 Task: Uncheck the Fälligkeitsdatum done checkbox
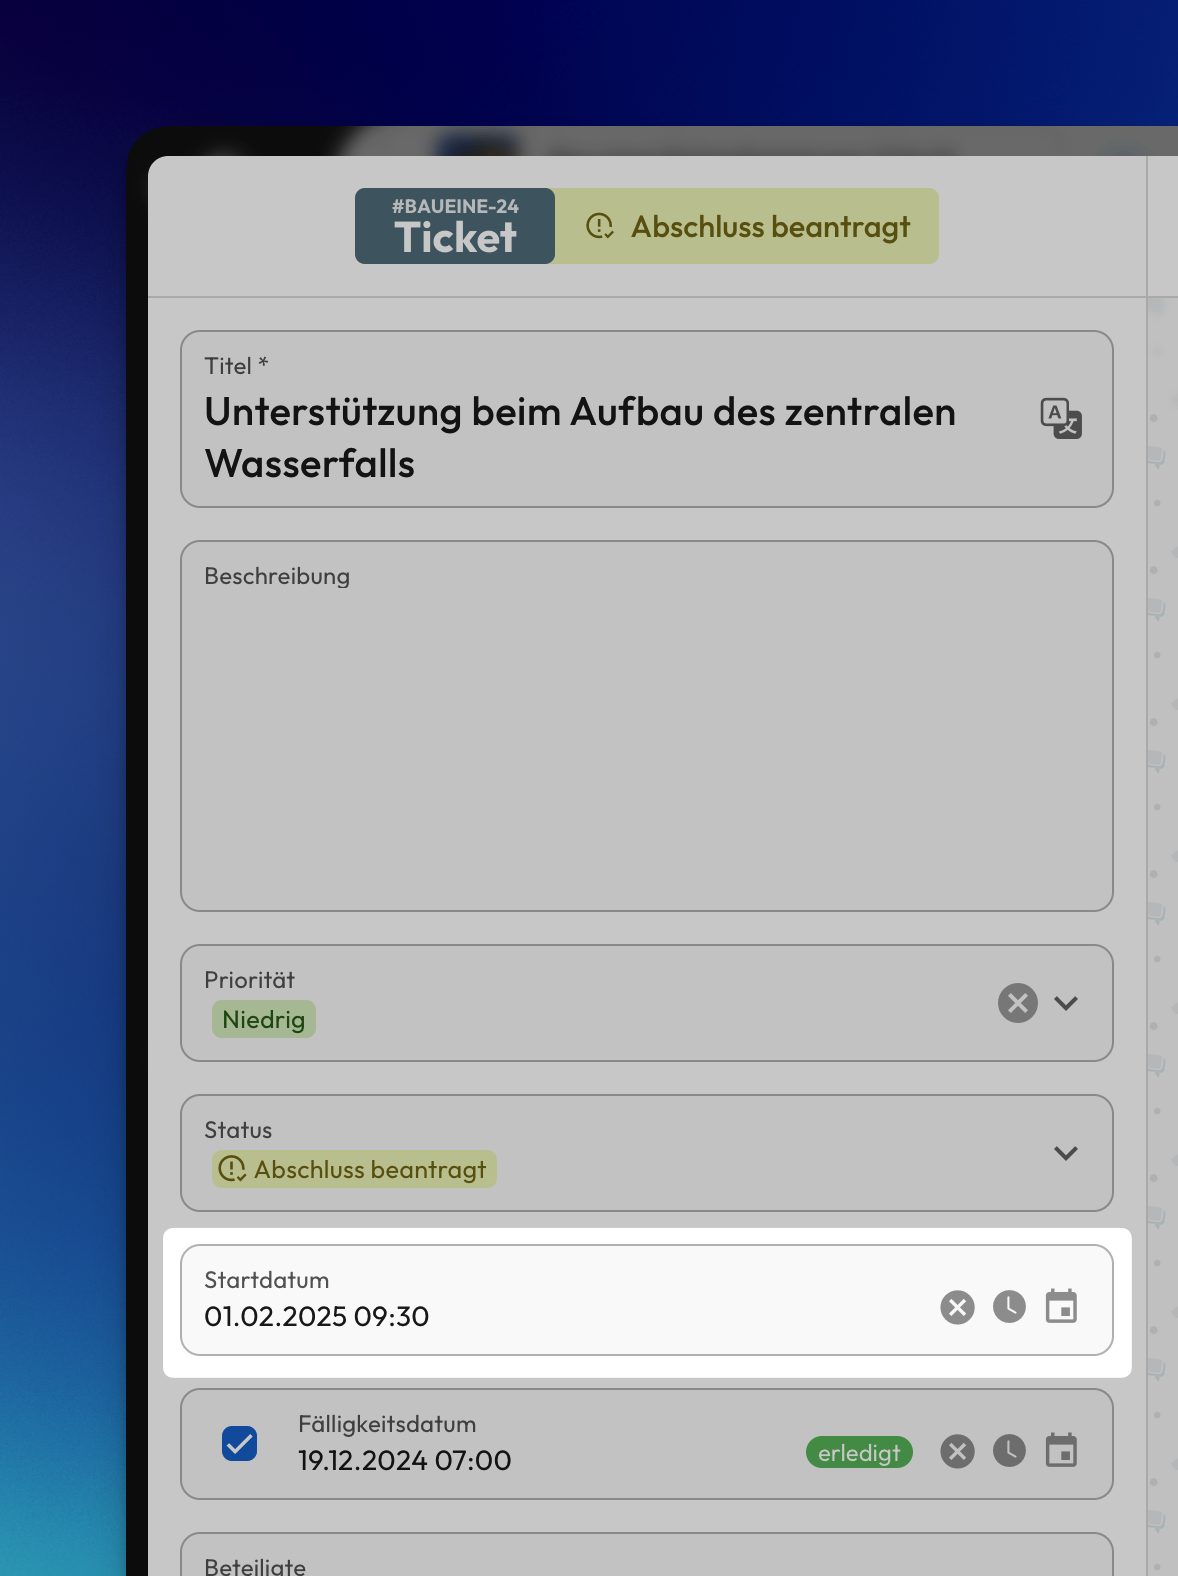coord(239,1444)
